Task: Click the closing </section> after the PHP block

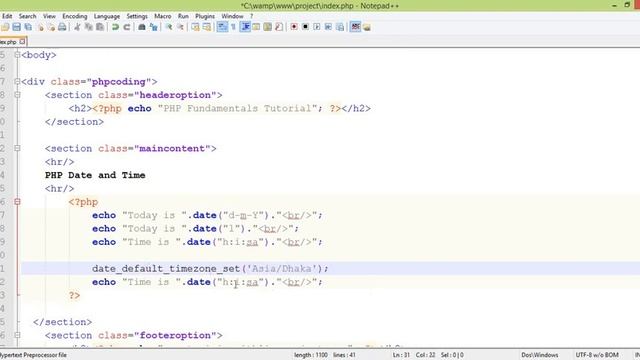Action: click(x=62, y=322)
